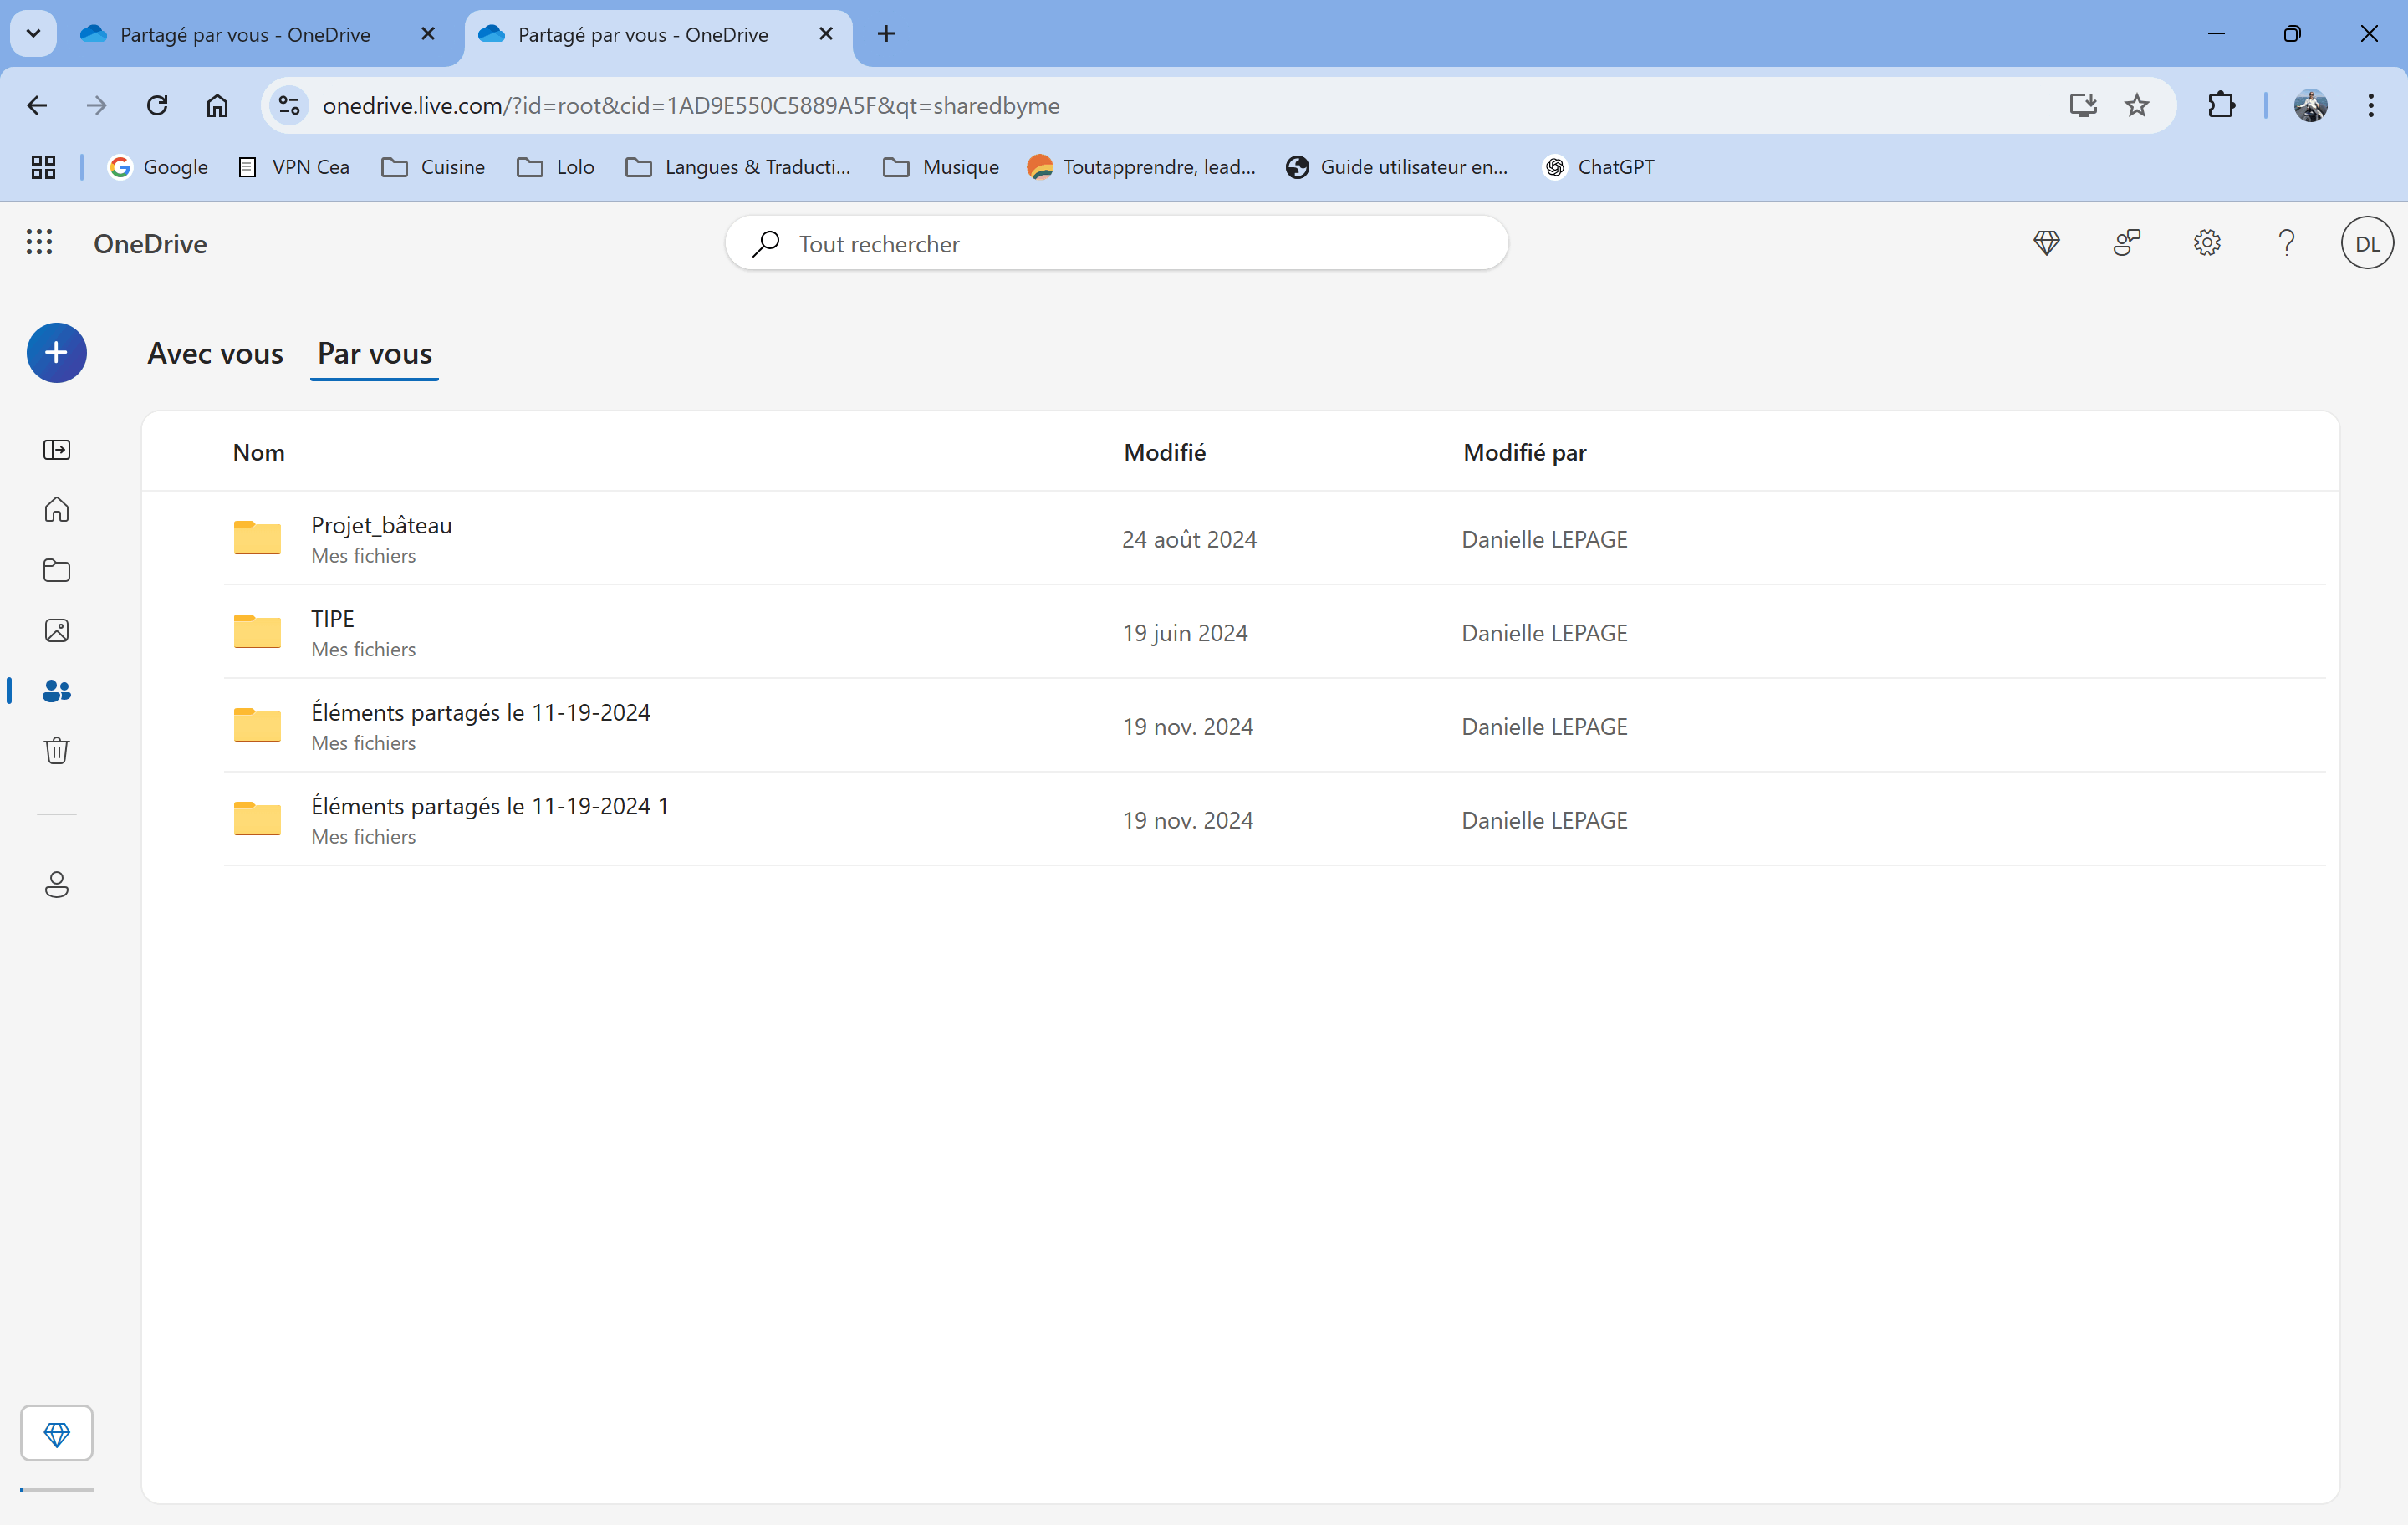Open the Chrome three-dot menu
2408x1525 pixels.
2371,105
